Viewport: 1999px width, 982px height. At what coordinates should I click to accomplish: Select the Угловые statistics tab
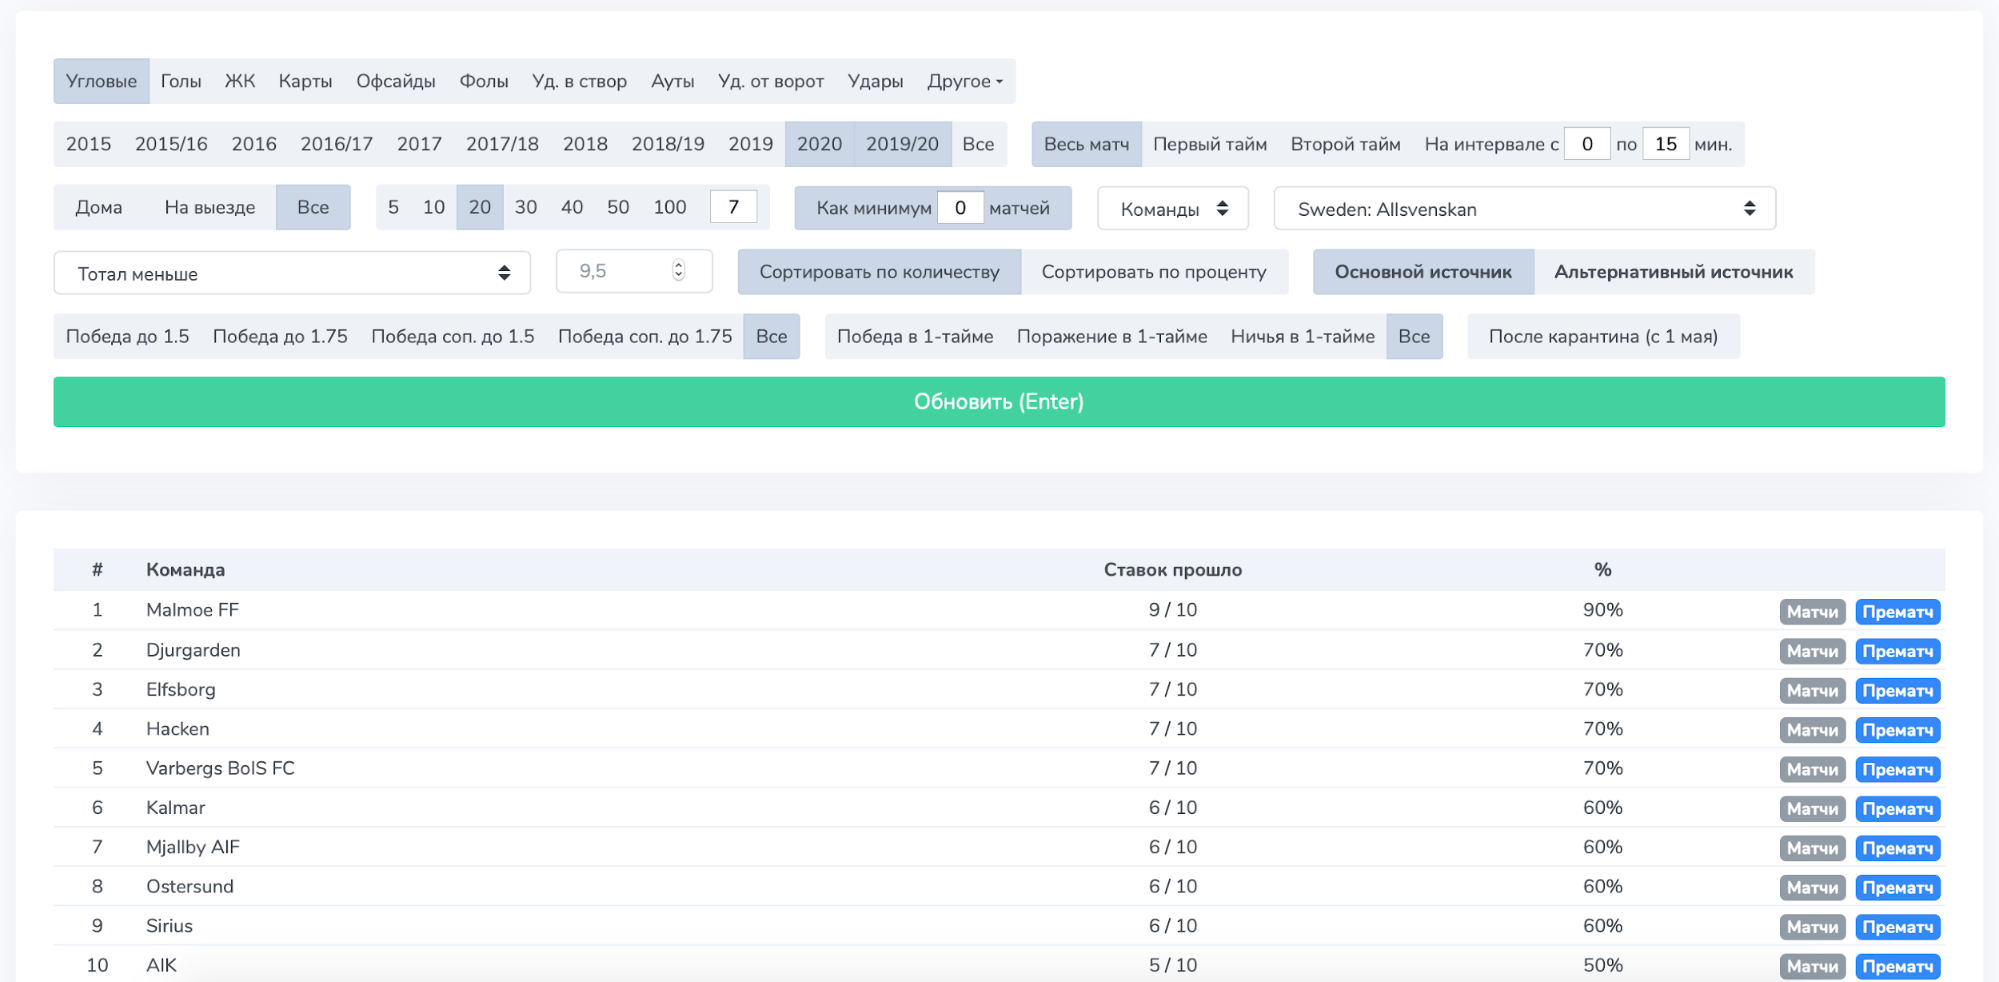pyautogui.click(x=101, y=81)
